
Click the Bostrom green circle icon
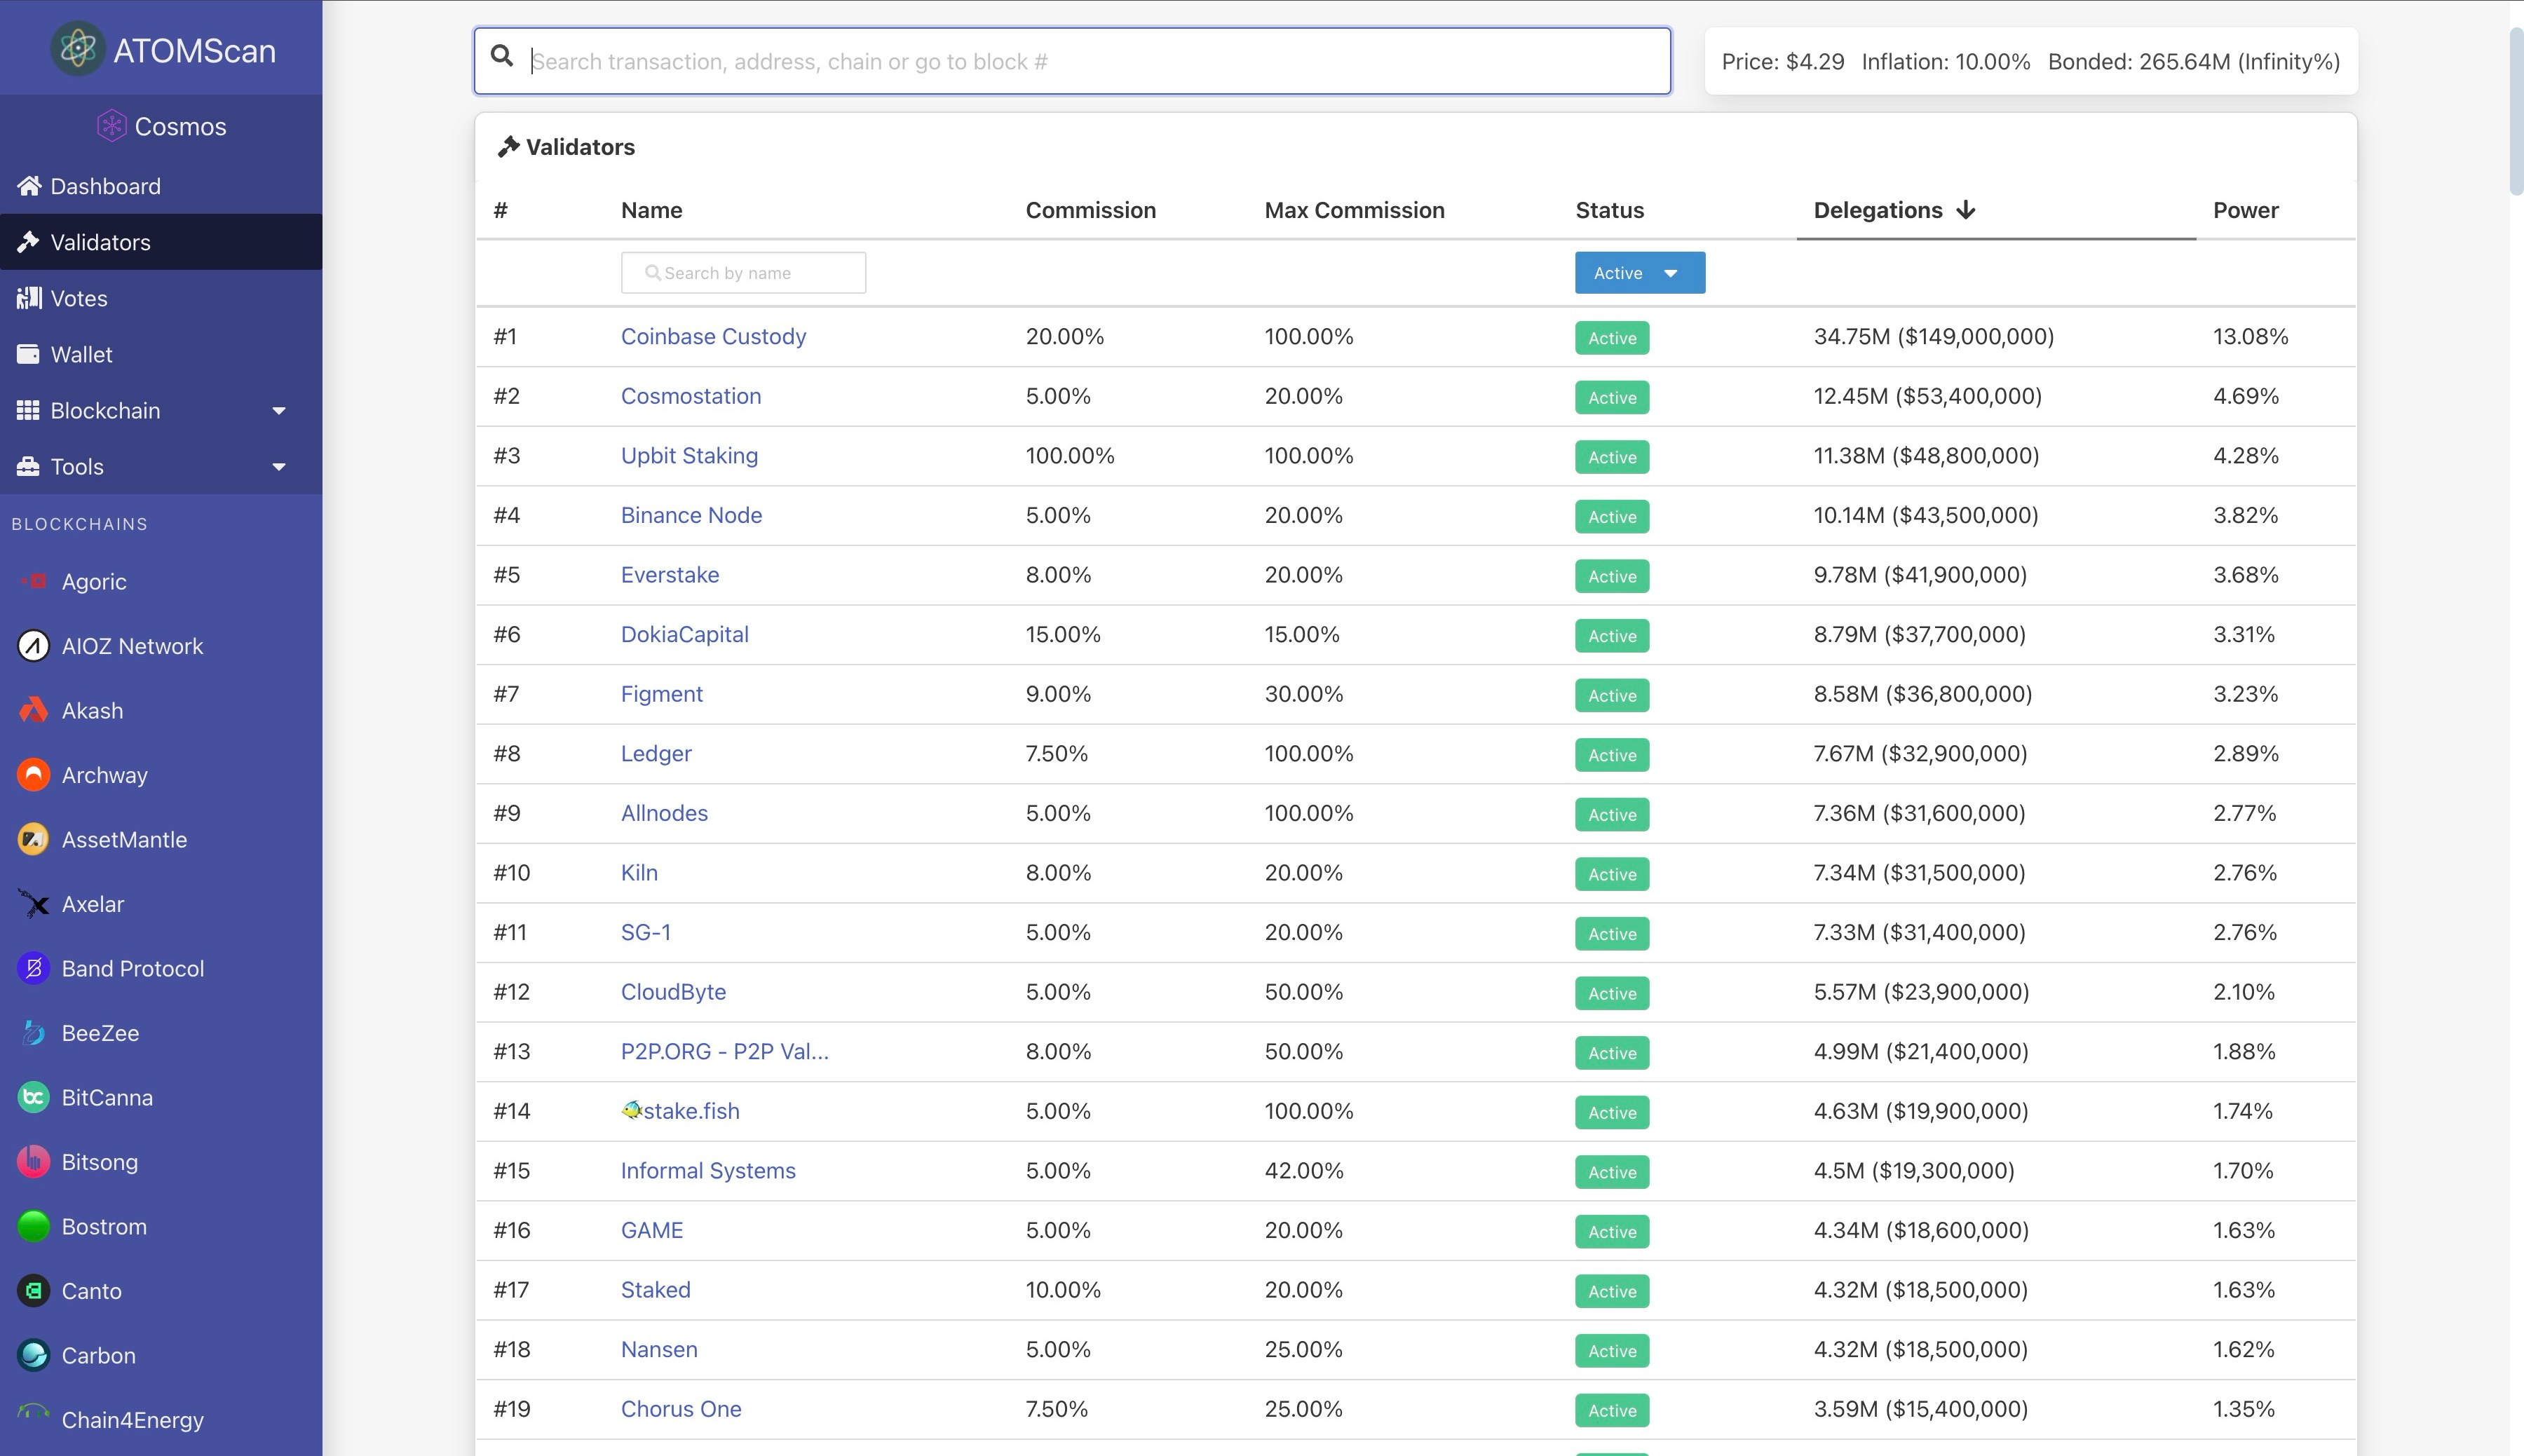[33, 1226]
